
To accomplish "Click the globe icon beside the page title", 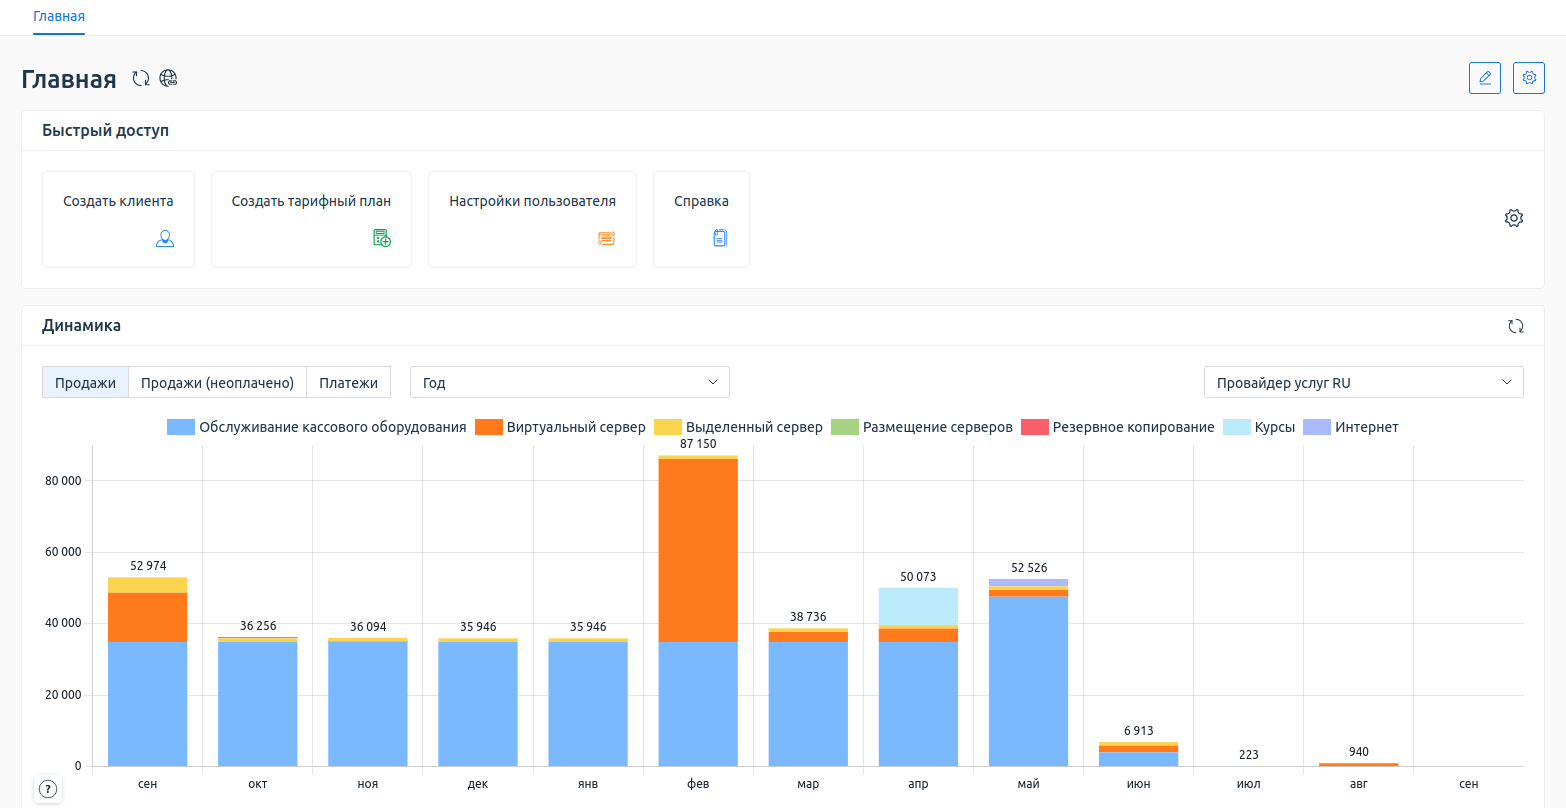I will tap(169, 79).
